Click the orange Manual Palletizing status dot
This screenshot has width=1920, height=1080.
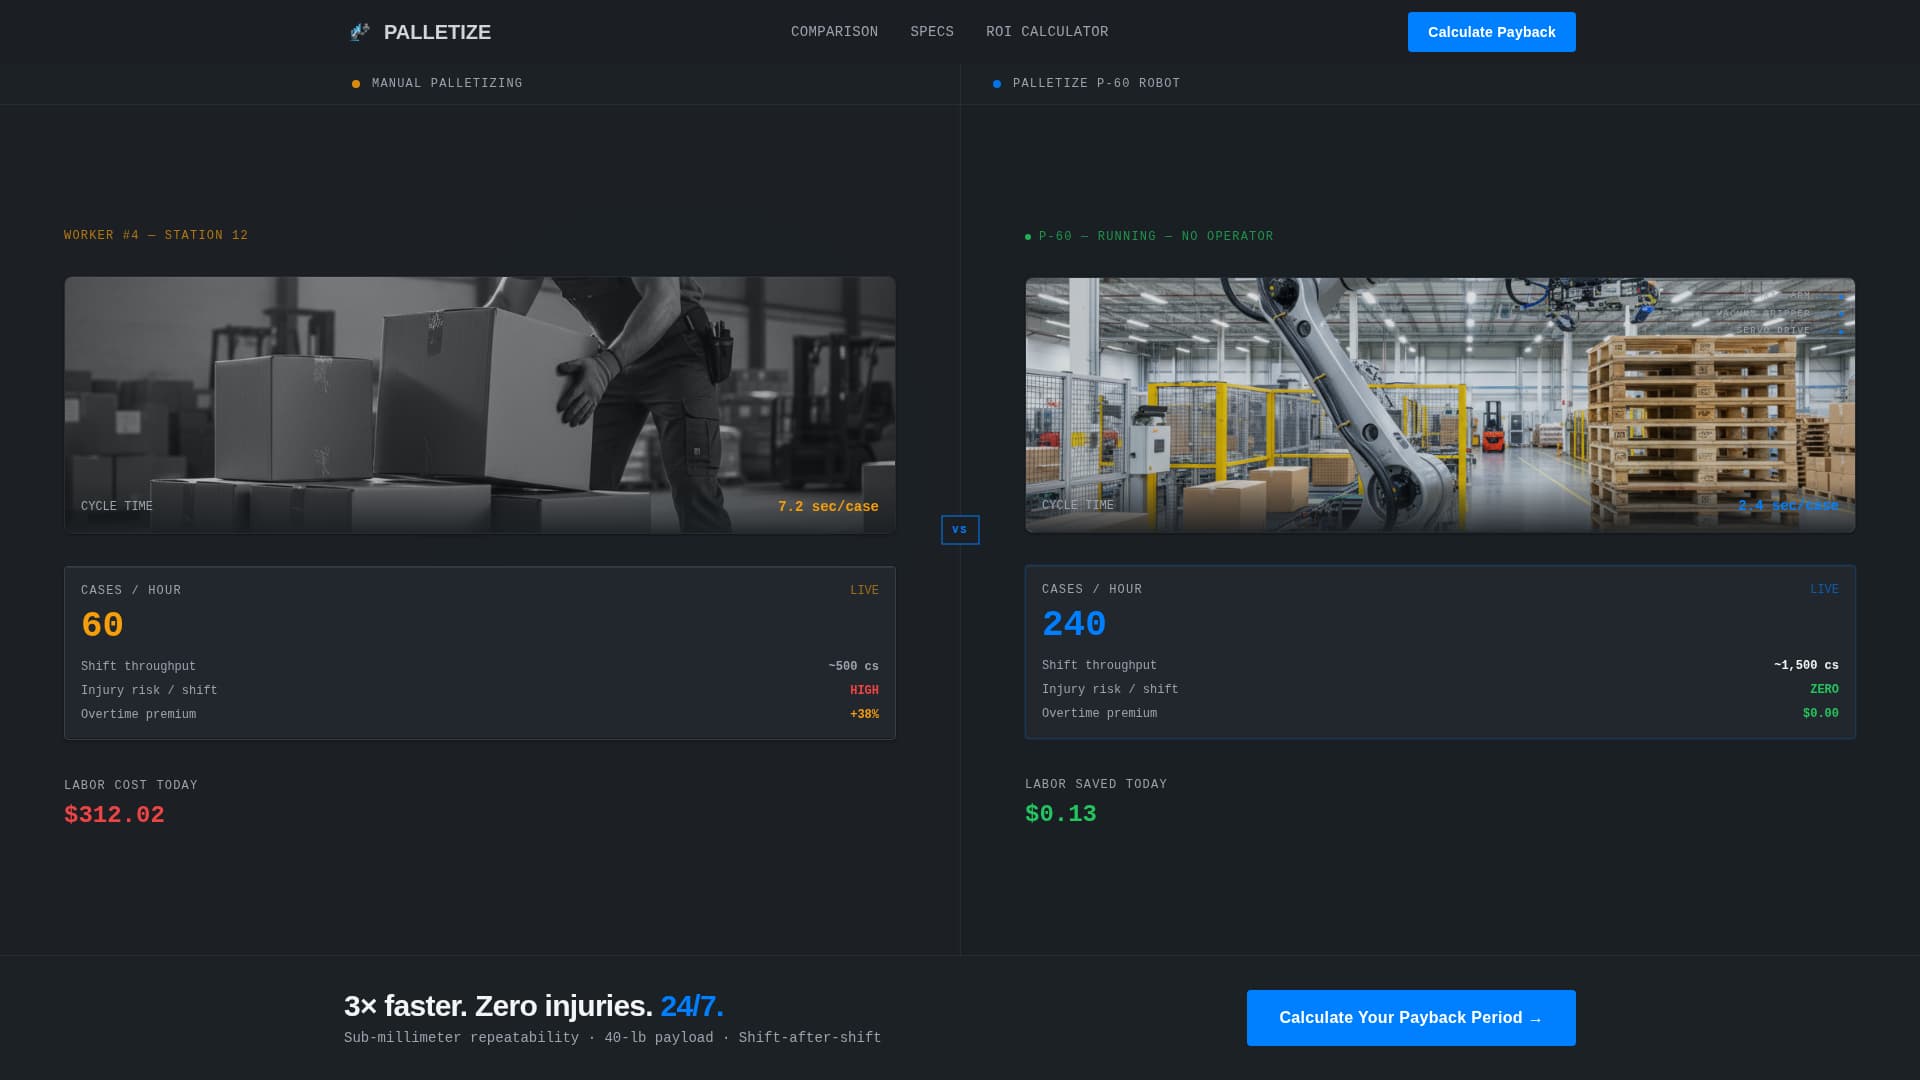[x=356, y=84]
